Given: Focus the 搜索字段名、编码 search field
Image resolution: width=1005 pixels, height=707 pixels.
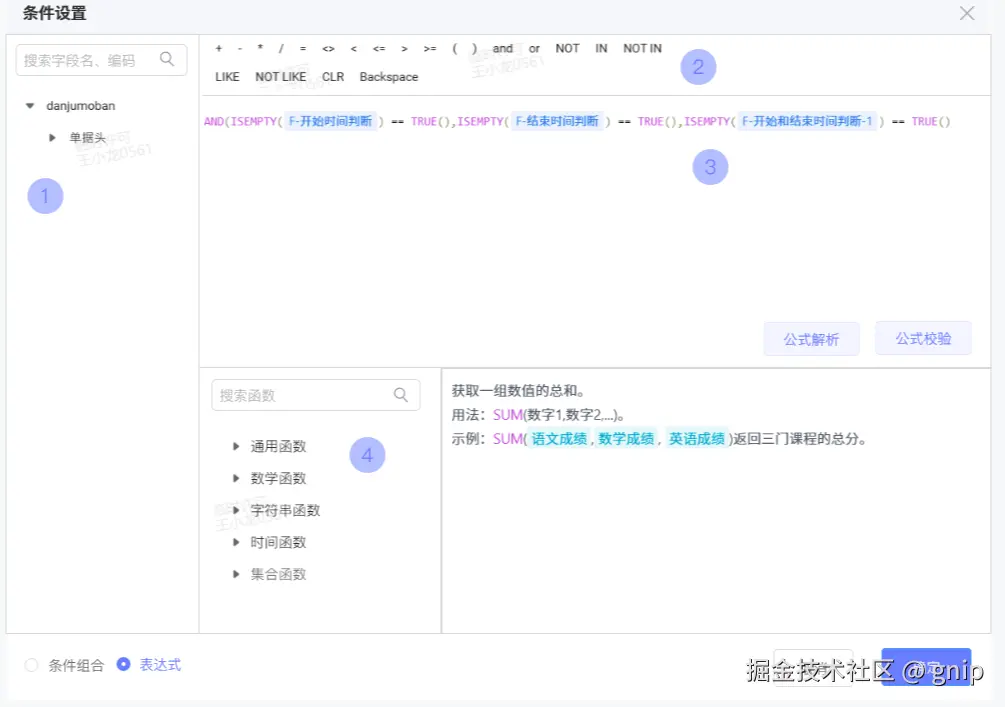Looking at the screenshot, I should (101, 60).
